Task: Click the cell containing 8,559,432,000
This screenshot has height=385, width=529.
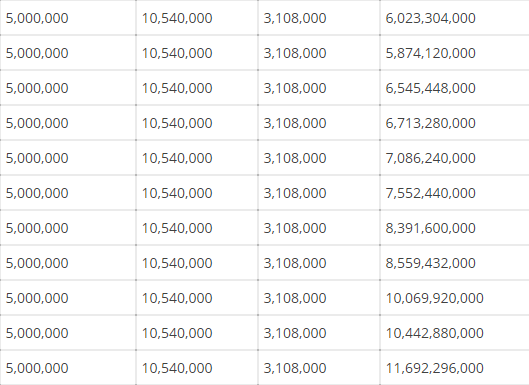Action: pos(454,263)
